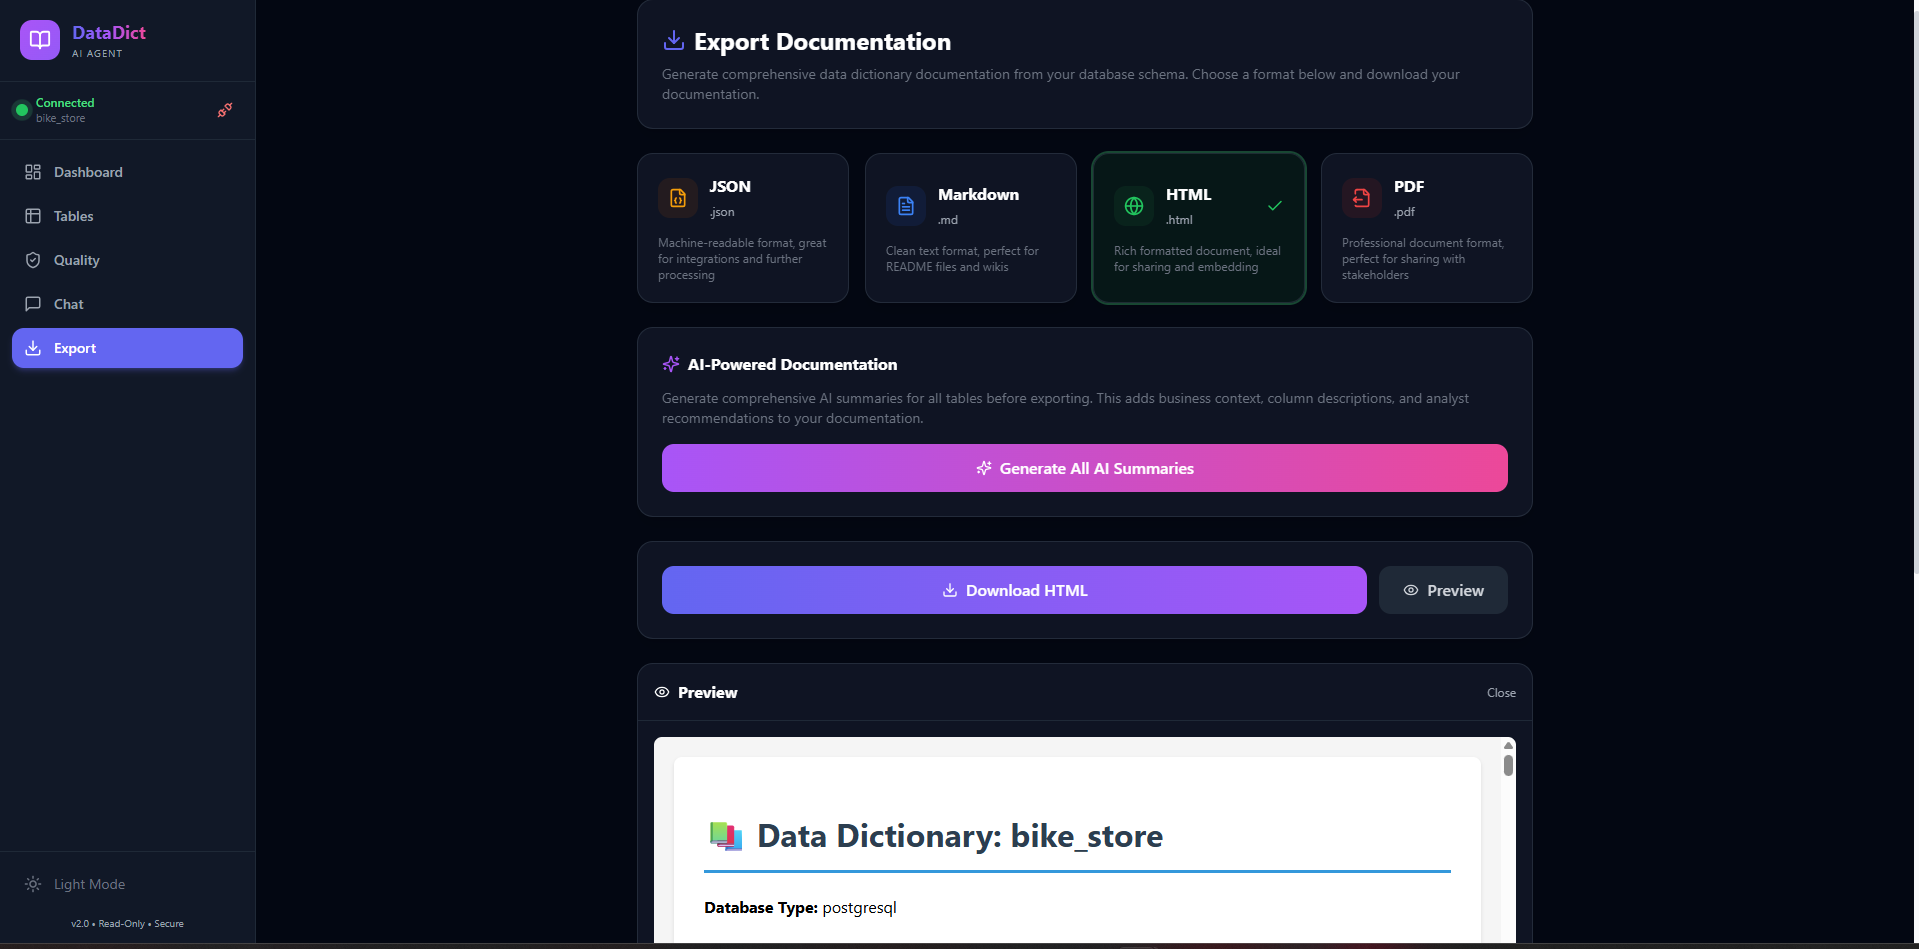Click the 'bike_store' connection name
The image size is (1919, 949).
[x=60, y=118]
